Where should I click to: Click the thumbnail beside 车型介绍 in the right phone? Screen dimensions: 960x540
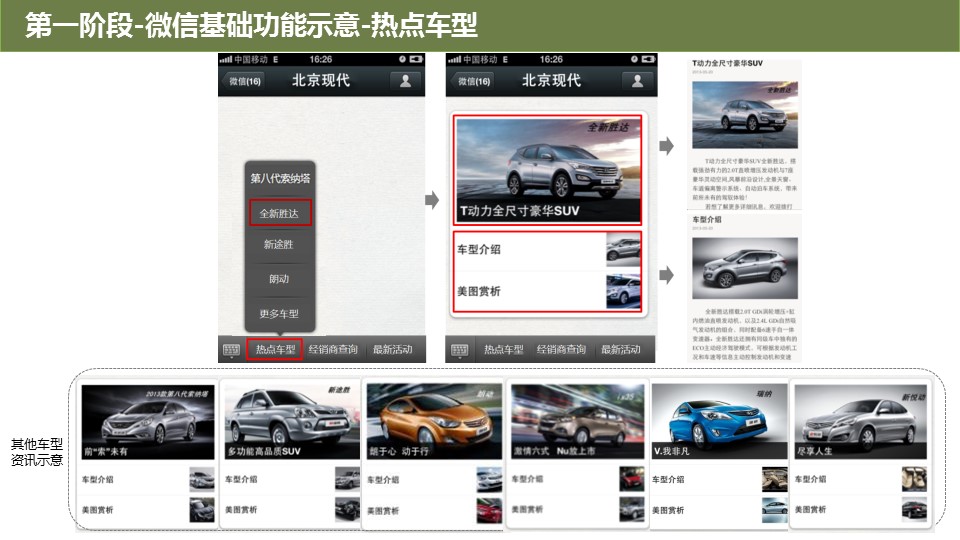pyautogui.click(x=623, y=250)
